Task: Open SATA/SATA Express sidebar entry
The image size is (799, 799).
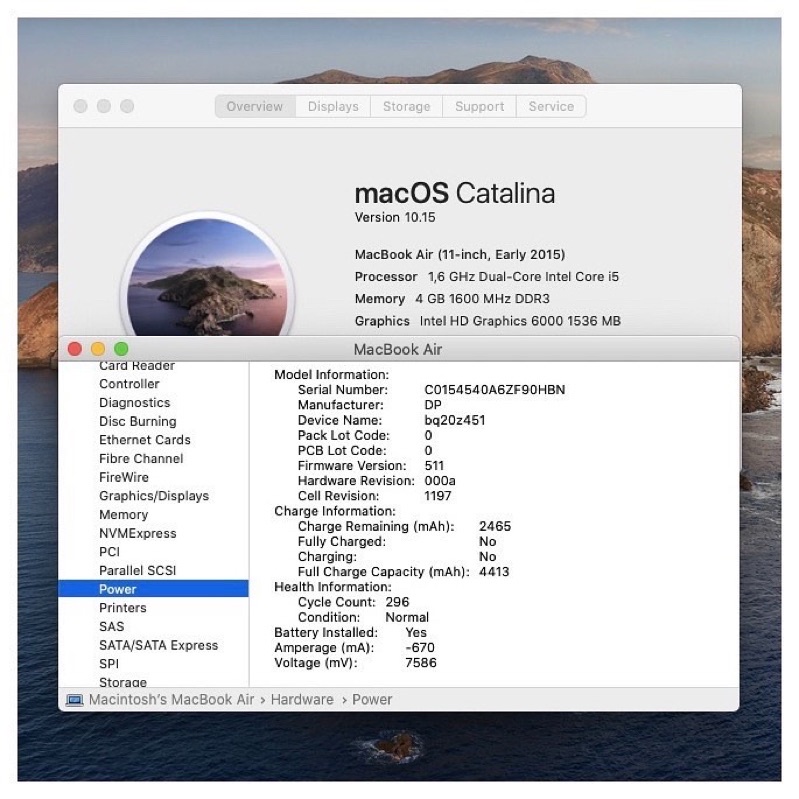Action: coord(158,645)
